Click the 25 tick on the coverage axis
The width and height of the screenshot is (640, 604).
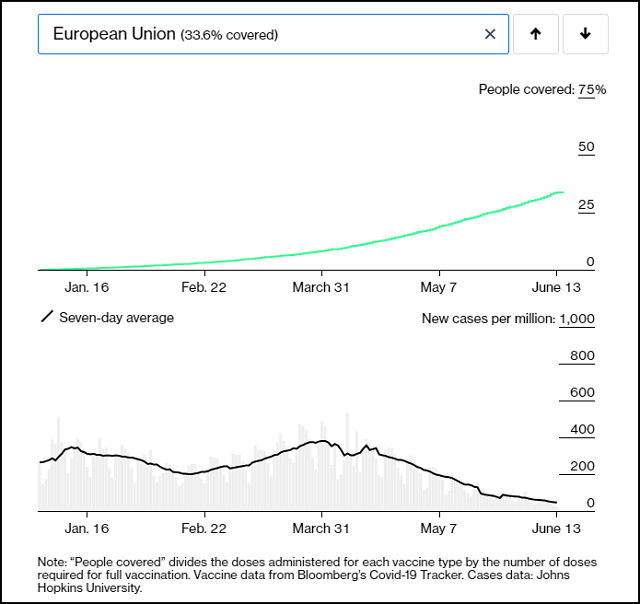point(586,204)
